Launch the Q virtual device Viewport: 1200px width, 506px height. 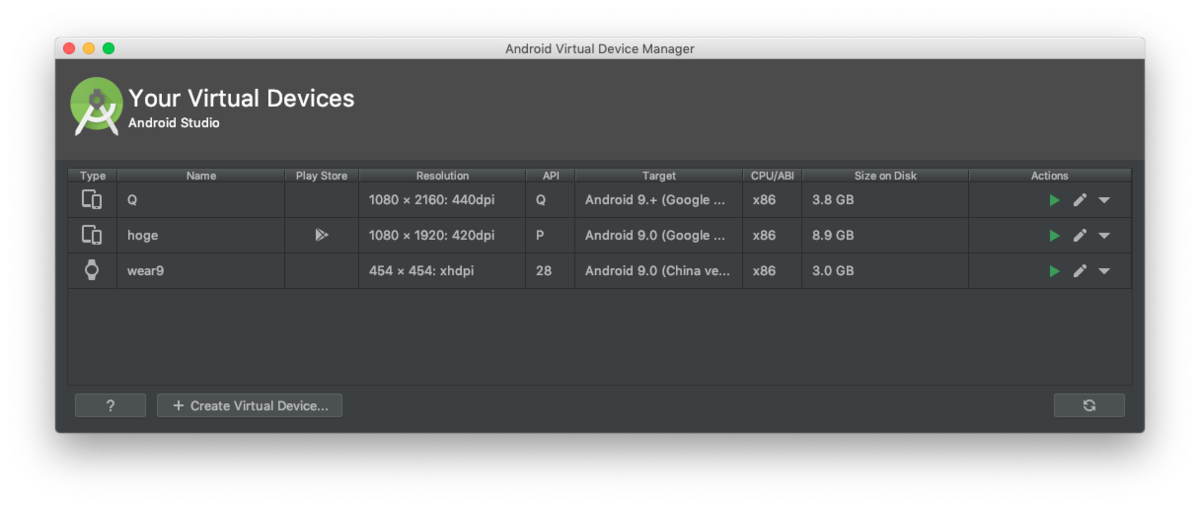1054,200
